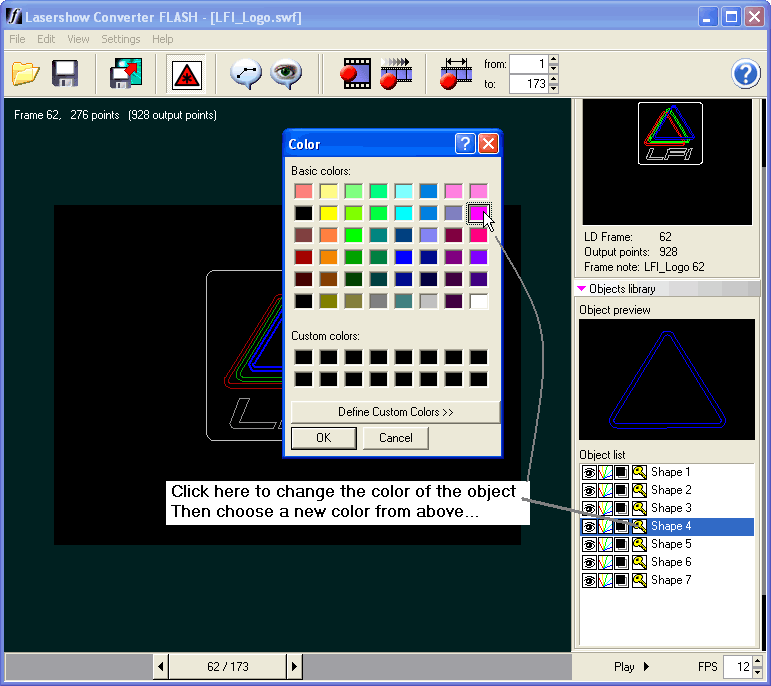Viewport: 771px width, 686px height.
Task: Toggle the laser warning triangle button
Action: pos(186,74)
